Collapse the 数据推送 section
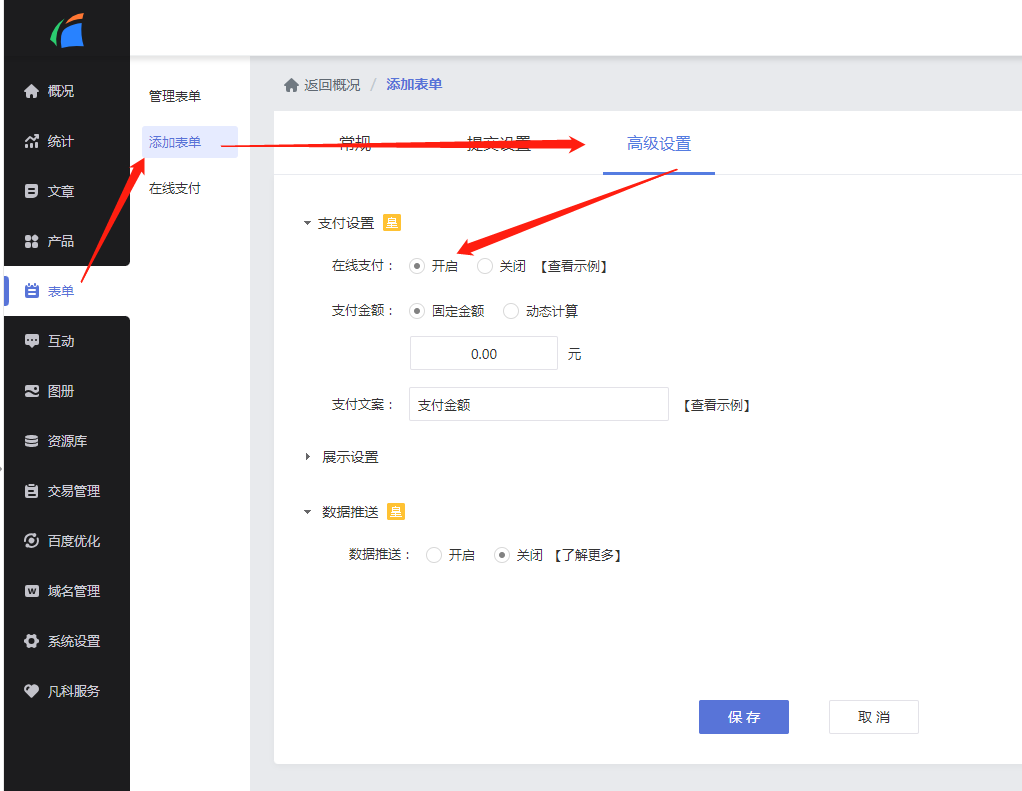Image resolution: width=1022 pixels, height=791 pixels. (x=308, y=512)
